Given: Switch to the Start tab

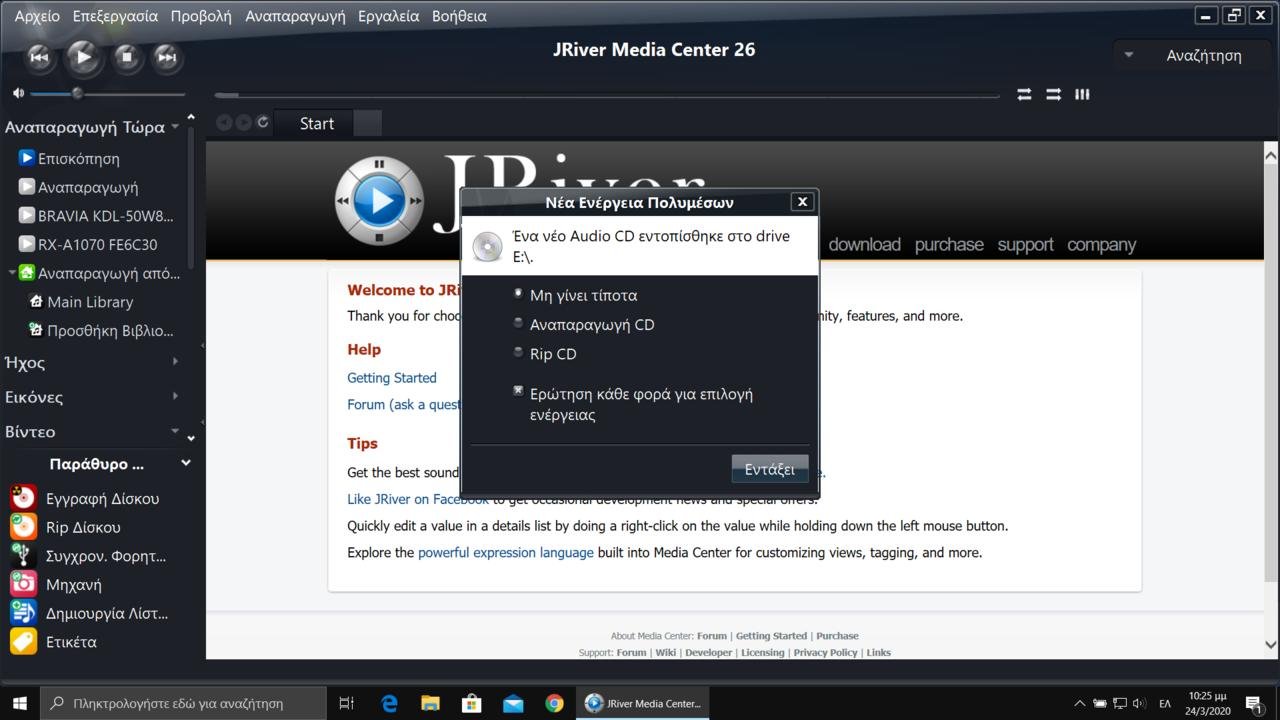Looking at the screenshot, I should point(316,123).
